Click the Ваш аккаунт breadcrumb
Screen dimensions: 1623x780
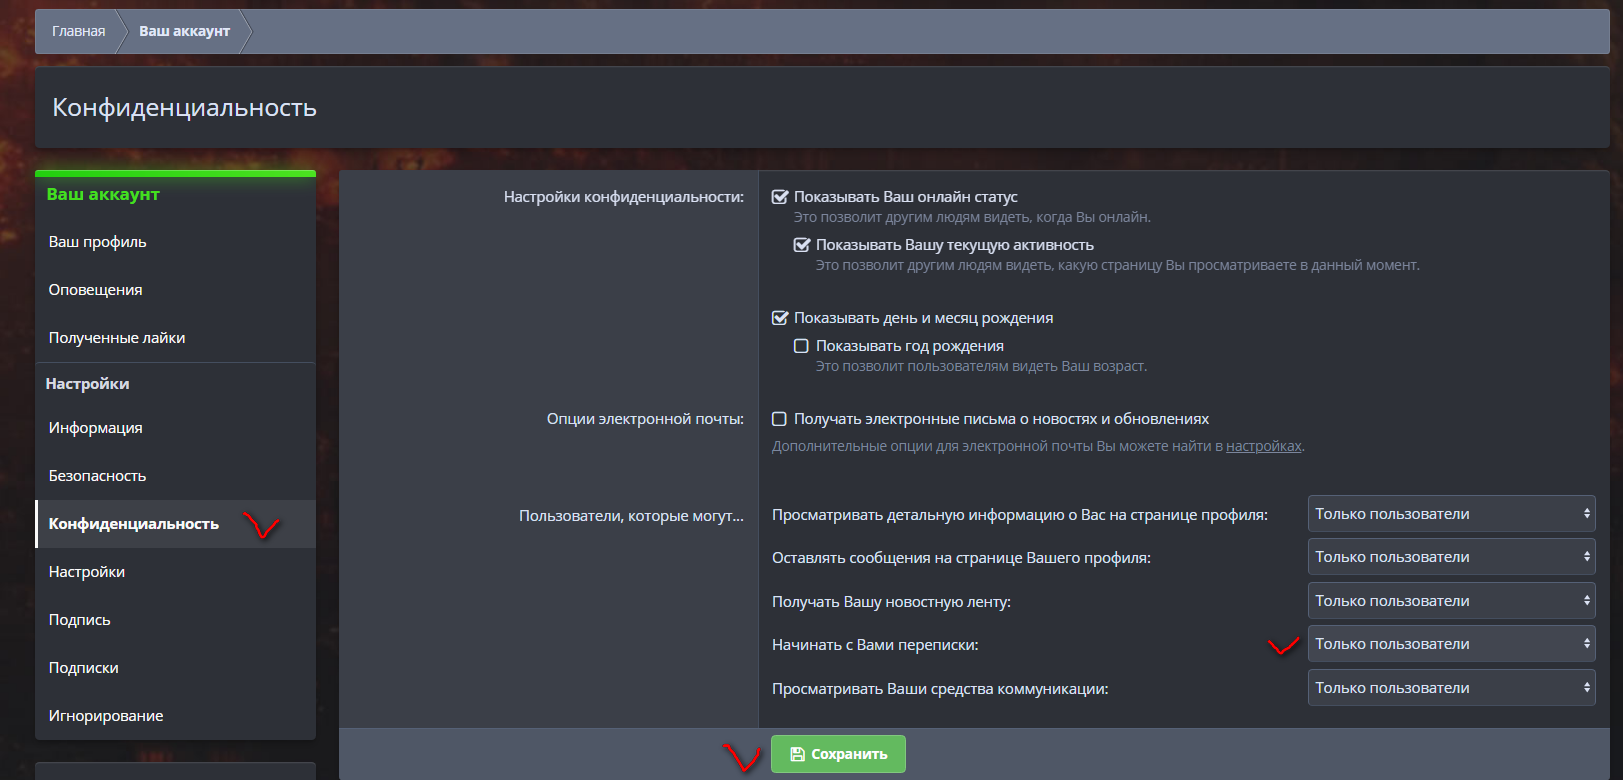(184, 31)
